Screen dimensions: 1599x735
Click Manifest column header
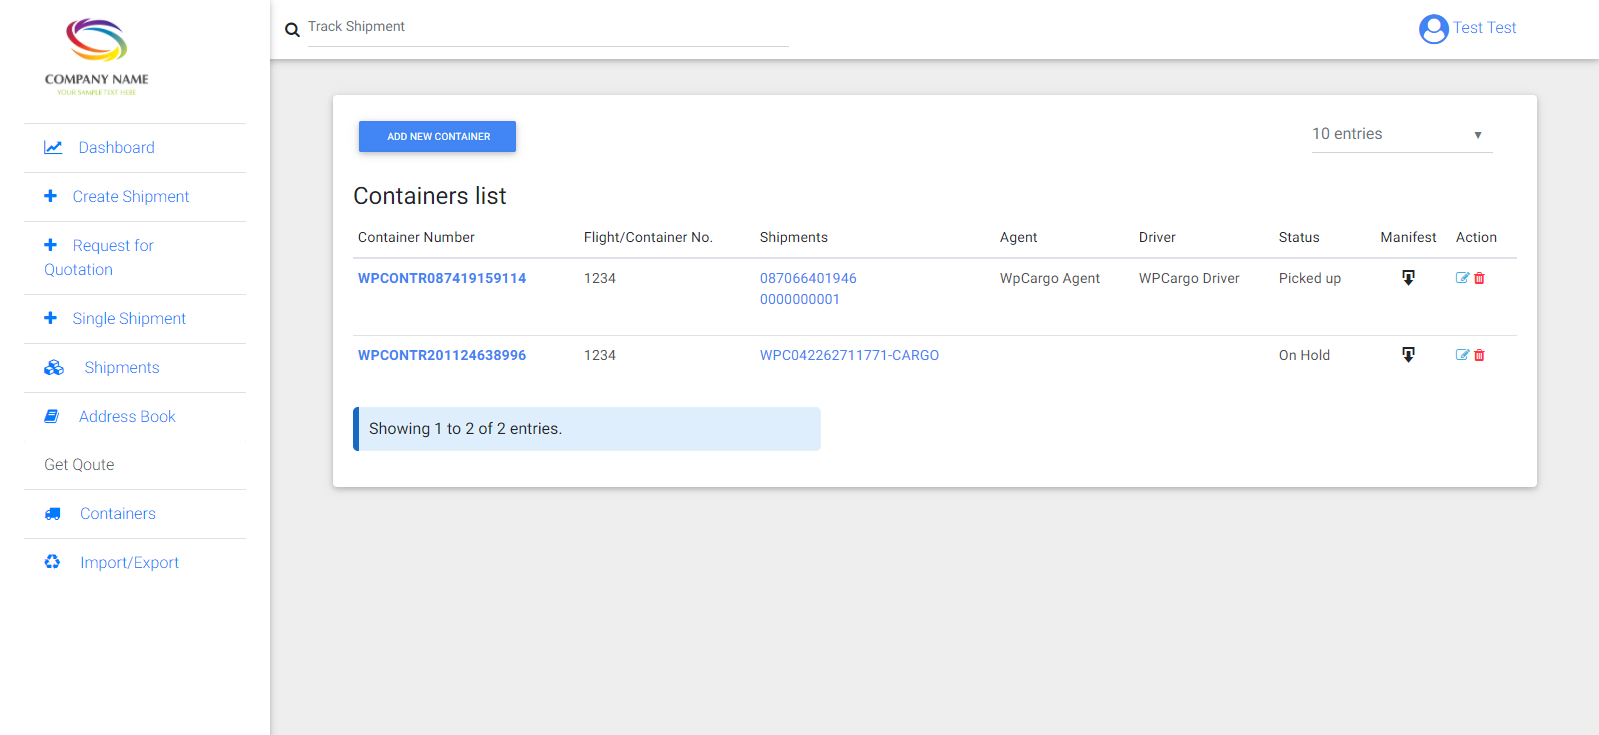pyautogui.click(x=1408, y=237)
